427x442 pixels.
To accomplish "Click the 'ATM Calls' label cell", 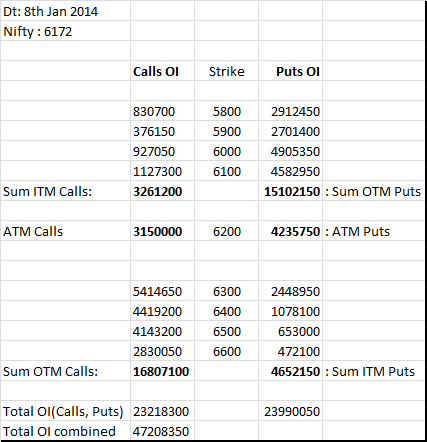I will [x=65, y=231].
